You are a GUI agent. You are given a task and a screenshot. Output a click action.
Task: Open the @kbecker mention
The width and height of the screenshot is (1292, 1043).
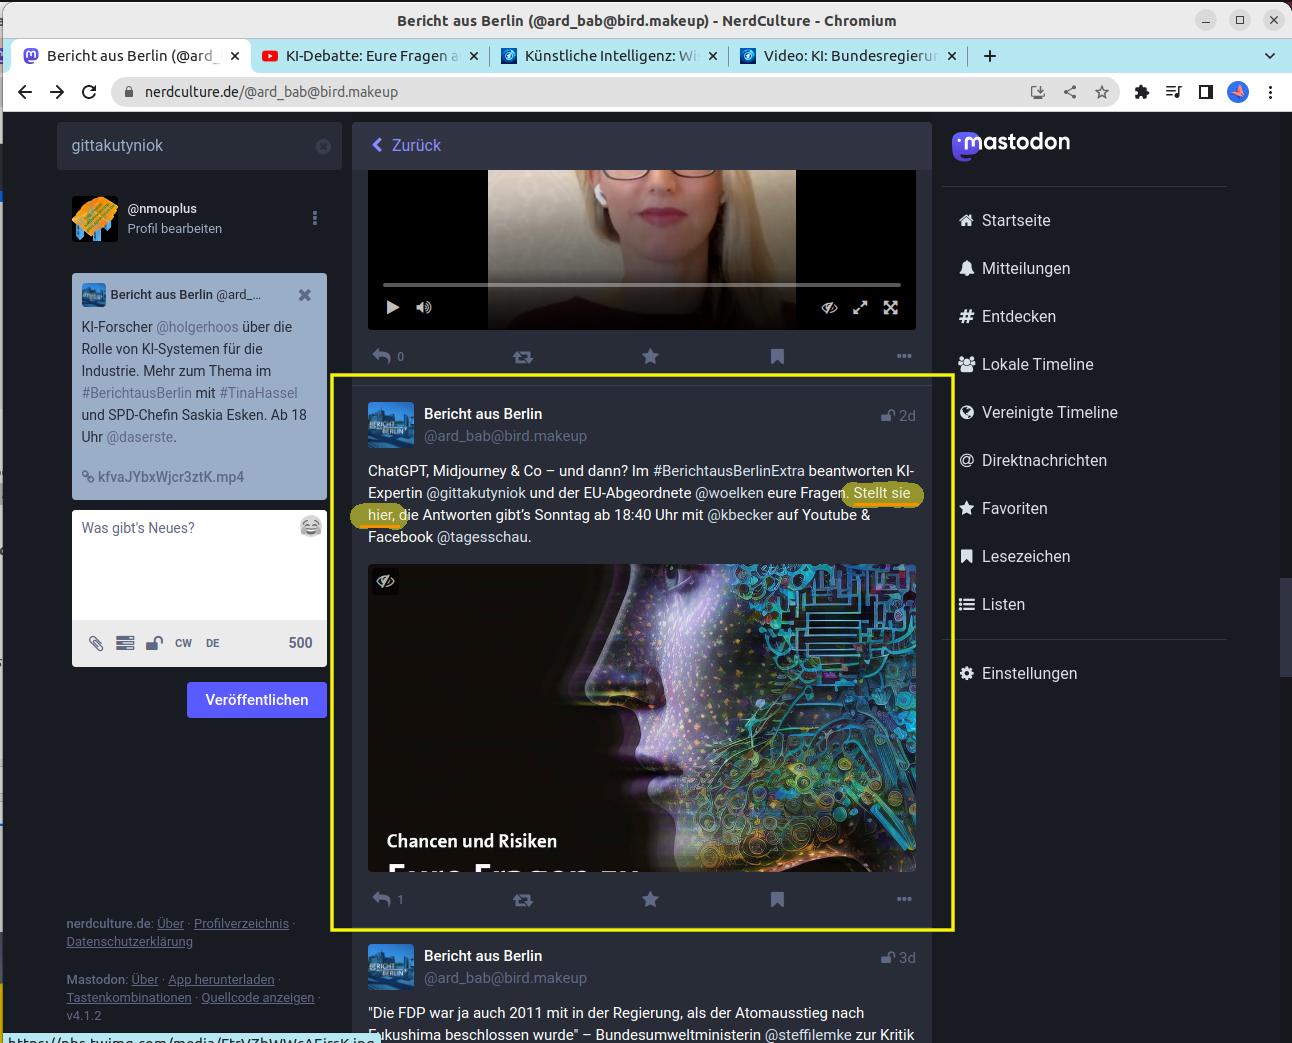(x=740, y=514)
